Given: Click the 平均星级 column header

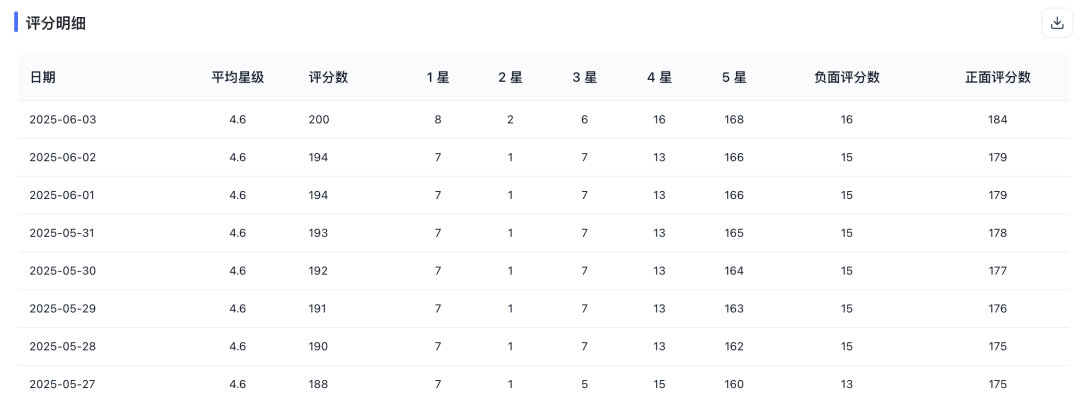Looking at the screenshot, I should [238, 78].
